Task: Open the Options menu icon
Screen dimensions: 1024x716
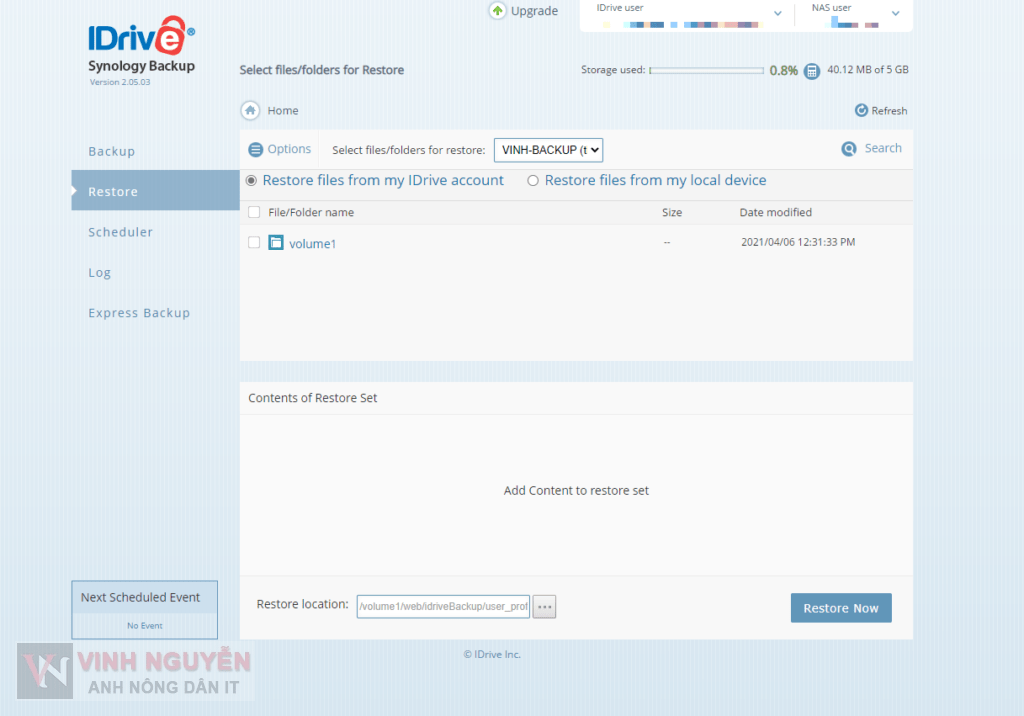Action: pos(256,150)
